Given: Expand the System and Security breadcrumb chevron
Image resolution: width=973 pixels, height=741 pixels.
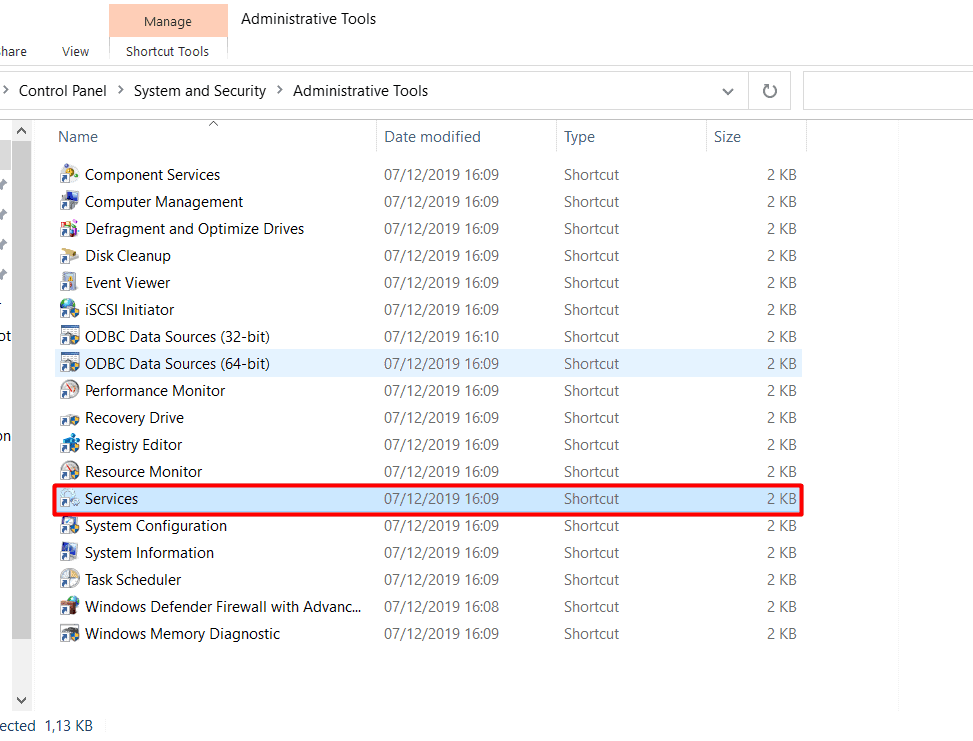Looking at the screenshot, I should pos(280,90).
